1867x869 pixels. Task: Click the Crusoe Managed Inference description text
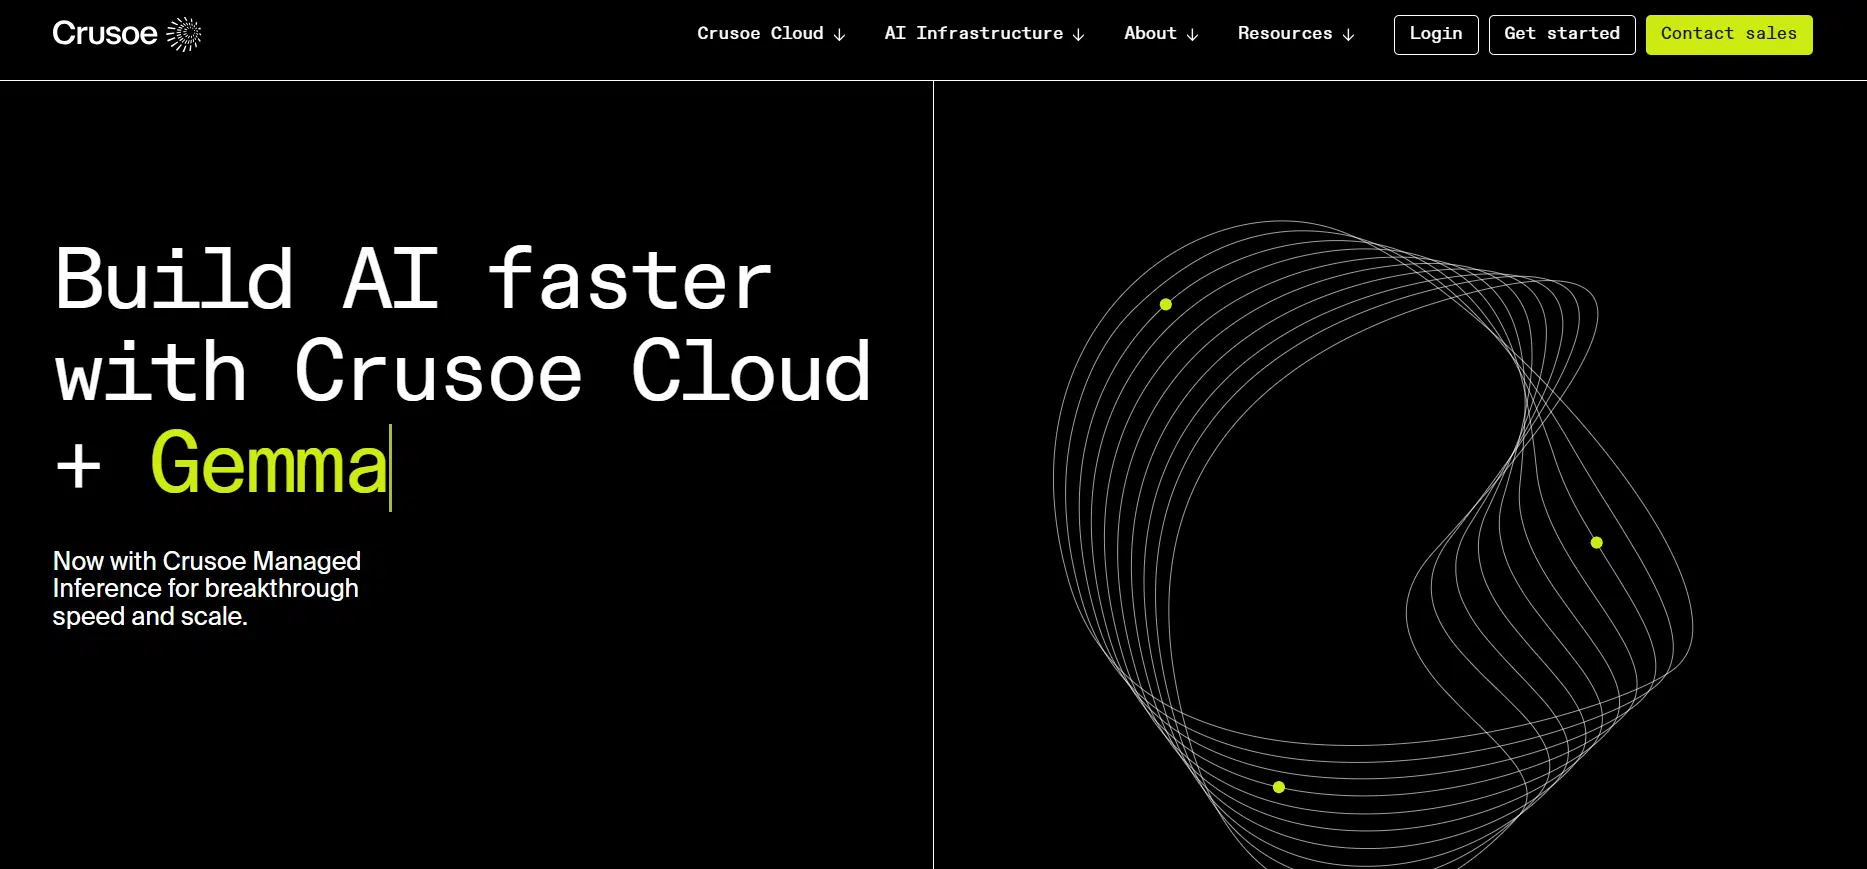point(206,589)
